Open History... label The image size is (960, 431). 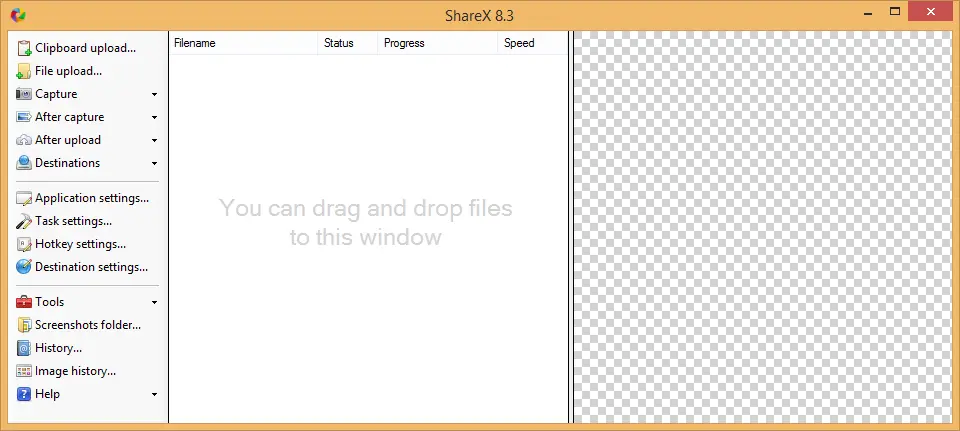[58, 348]
